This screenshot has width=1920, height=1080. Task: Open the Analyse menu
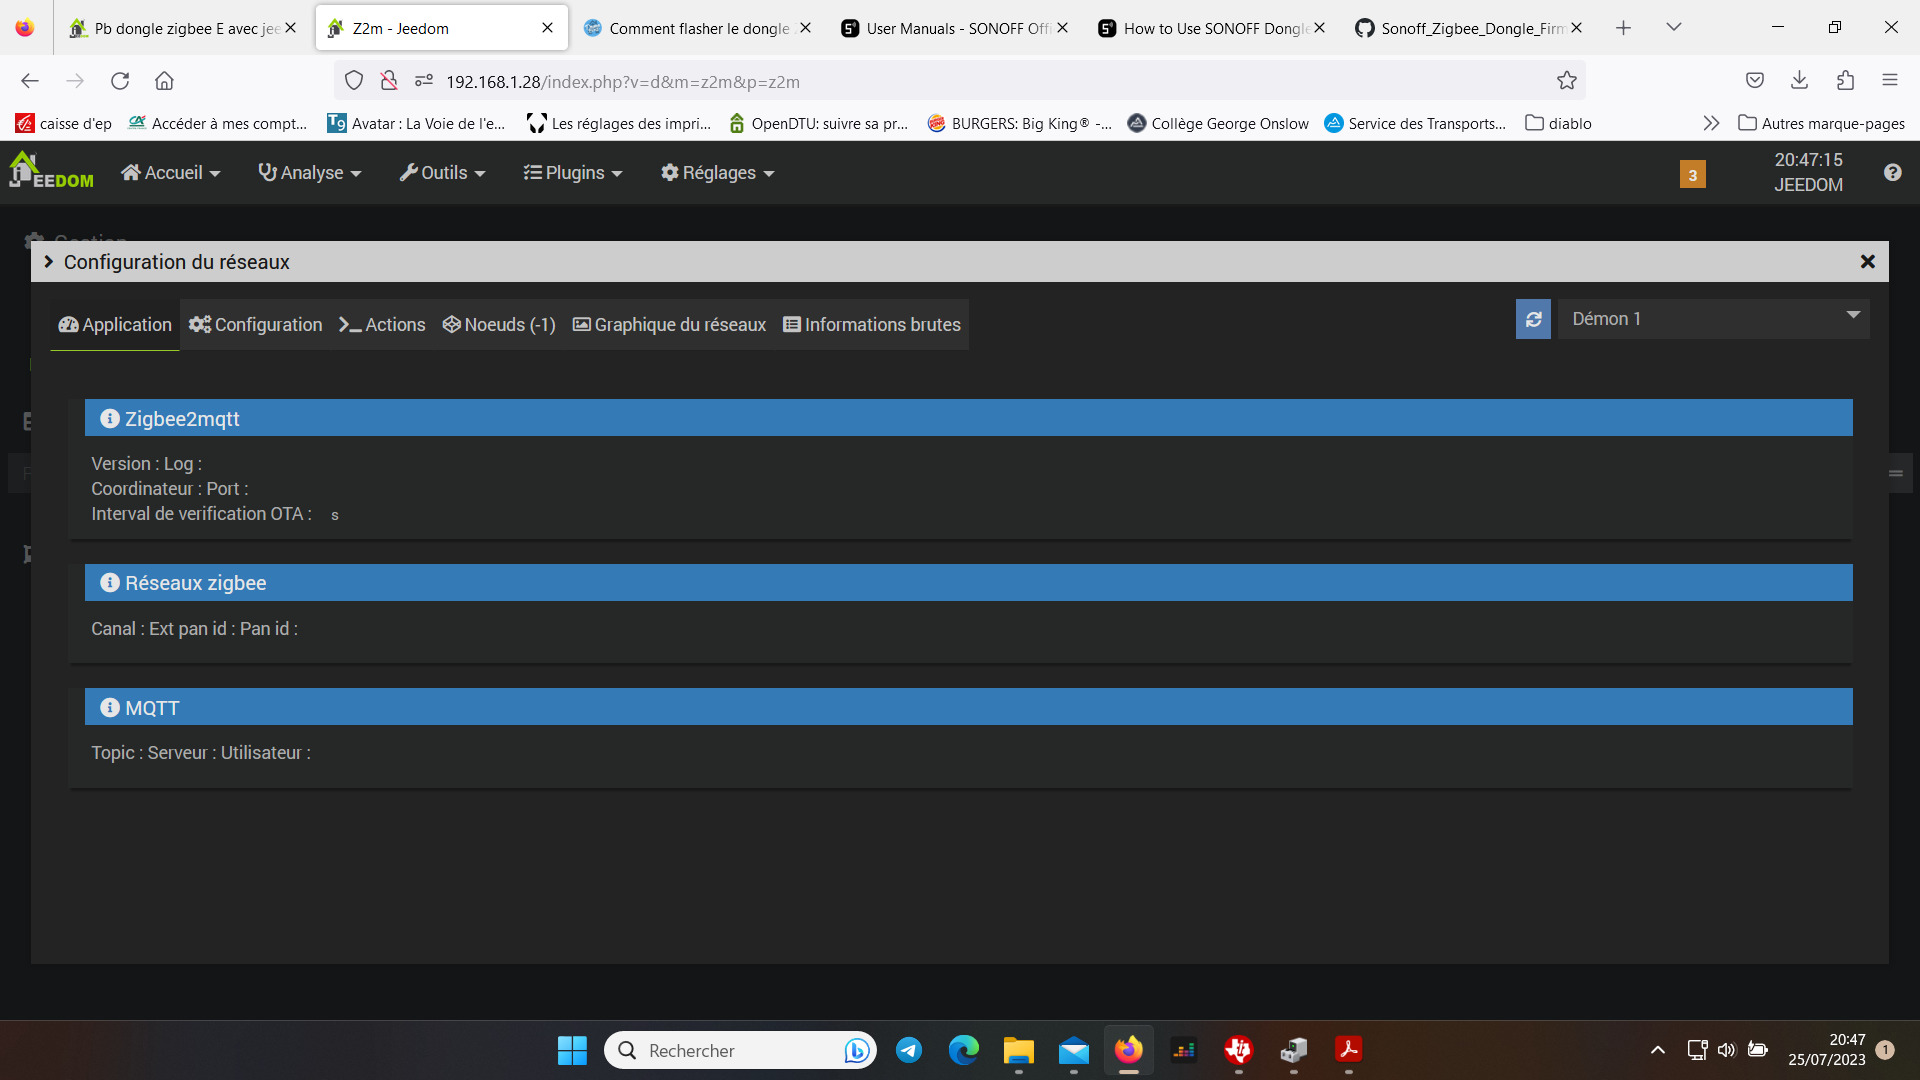coord(309,173)
